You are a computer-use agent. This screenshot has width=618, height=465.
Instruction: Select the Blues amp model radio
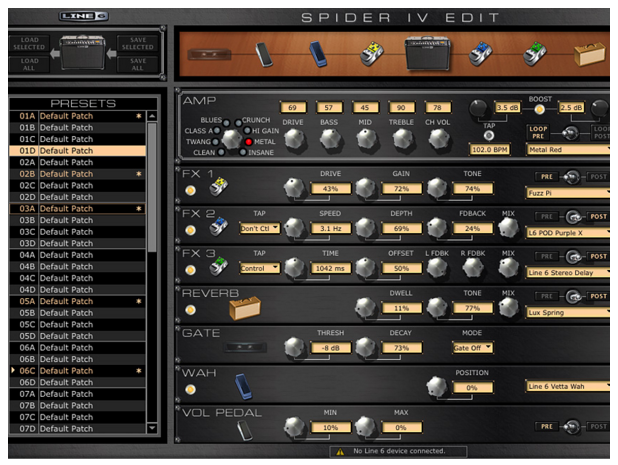226,123
